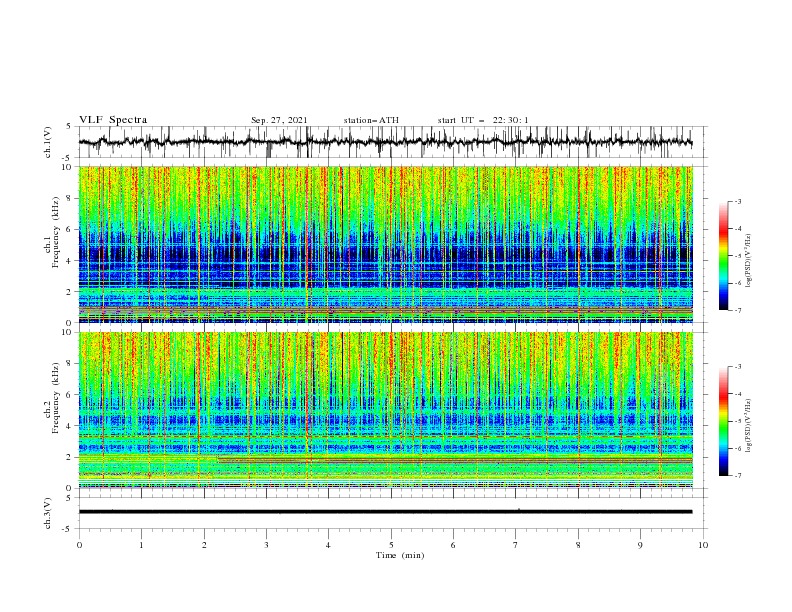This screenshot has height=612, width=792.
Task: Click inside the ch.2 spectrogram panel
Action: coord(386,410)
